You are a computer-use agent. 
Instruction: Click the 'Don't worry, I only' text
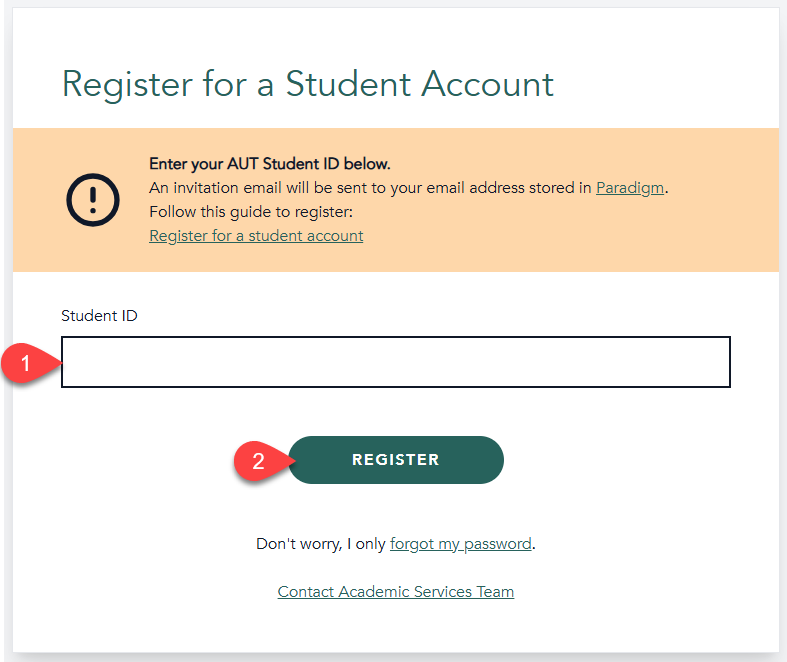point(320,544)
